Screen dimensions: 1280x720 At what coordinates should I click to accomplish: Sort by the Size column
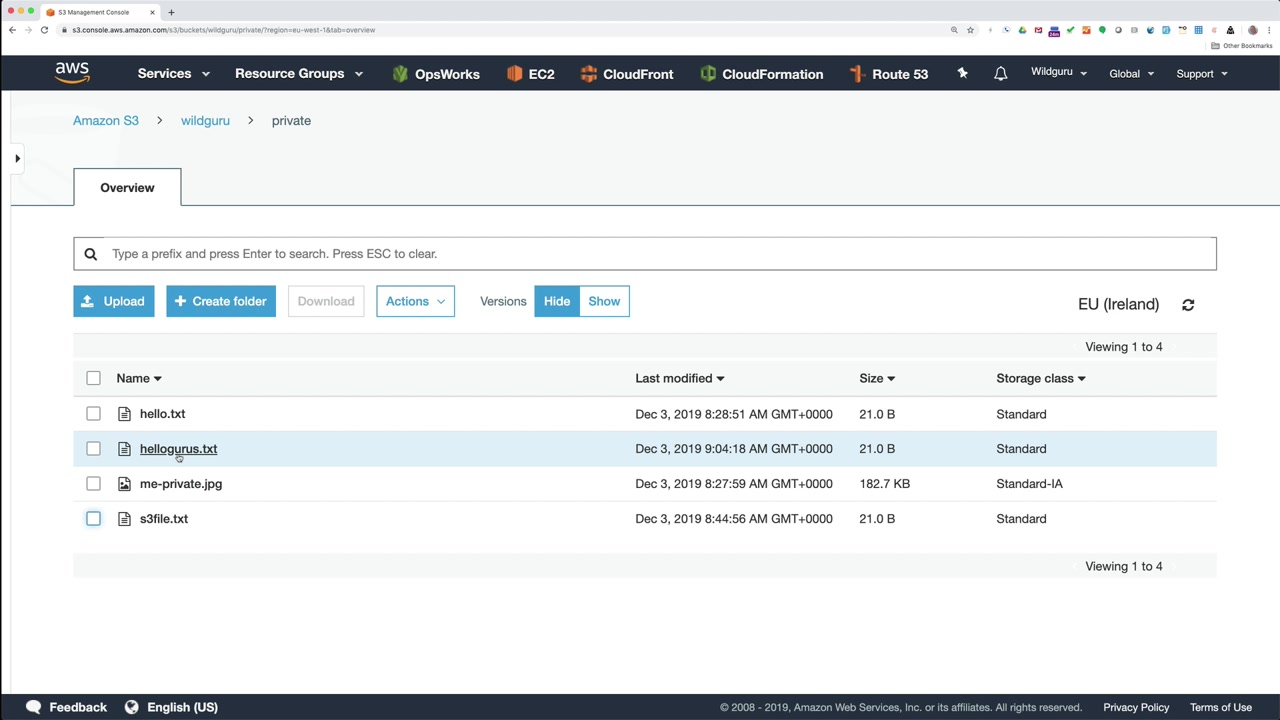point(877,378)
